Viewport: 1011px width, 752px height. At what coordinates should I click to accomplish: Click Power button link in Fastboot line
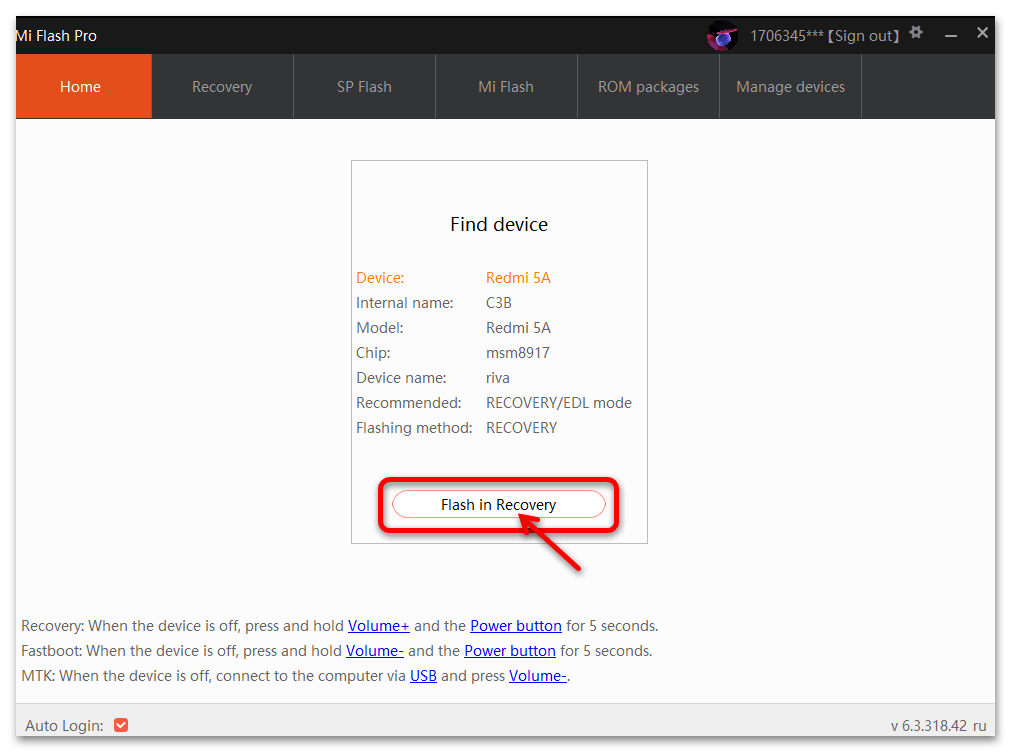click(x=510, y=651)
